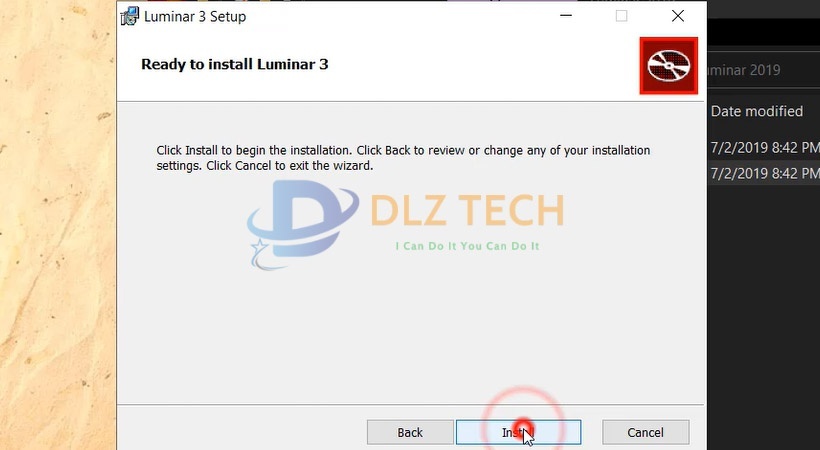Screen dimensions: 820x450
Task: Select the first 7/2/2019 8:42 PM file row
Action: pos(765,148)
